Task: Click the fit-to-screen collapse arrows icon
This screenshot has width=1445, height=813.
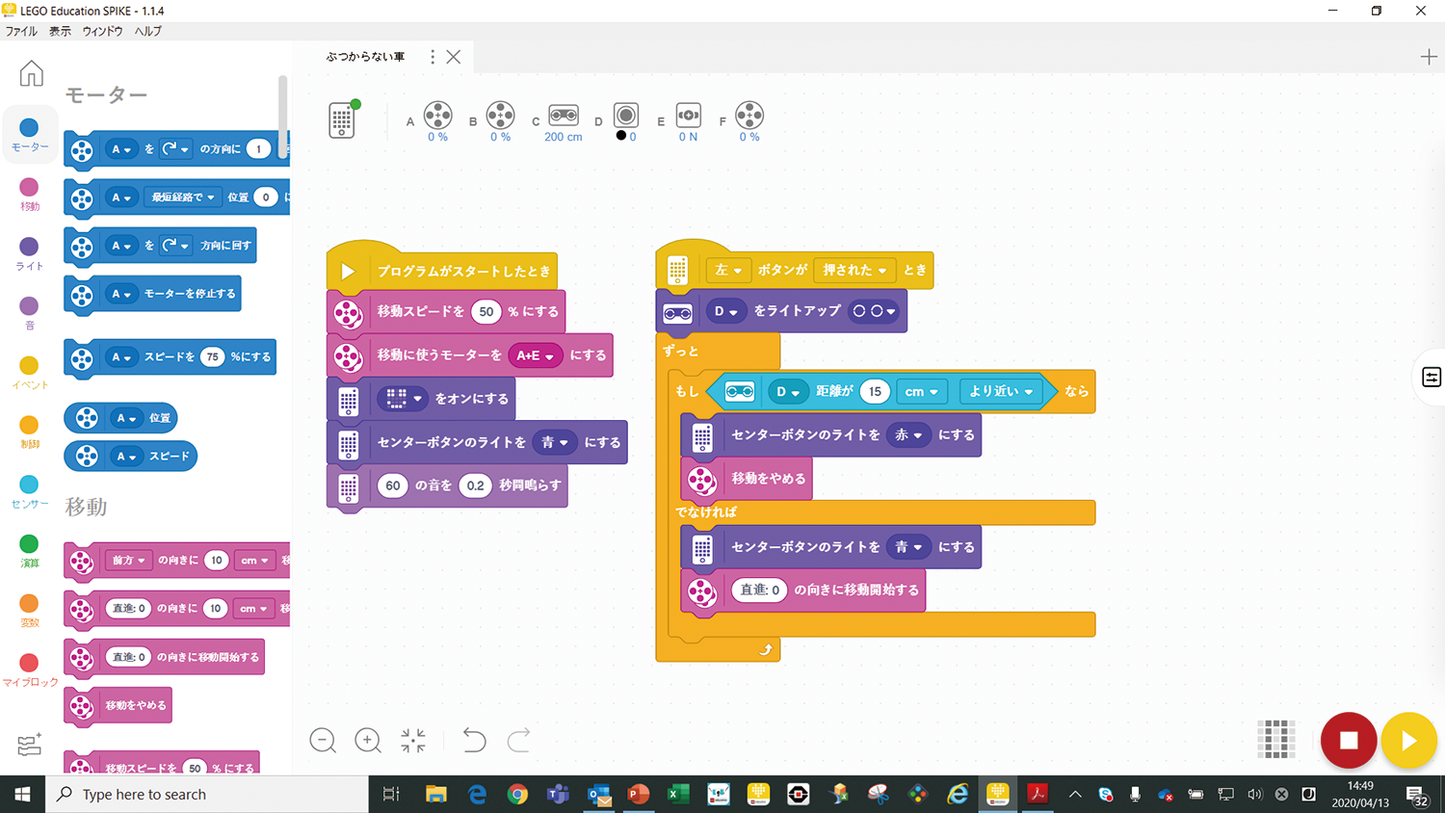Action: 413,740
